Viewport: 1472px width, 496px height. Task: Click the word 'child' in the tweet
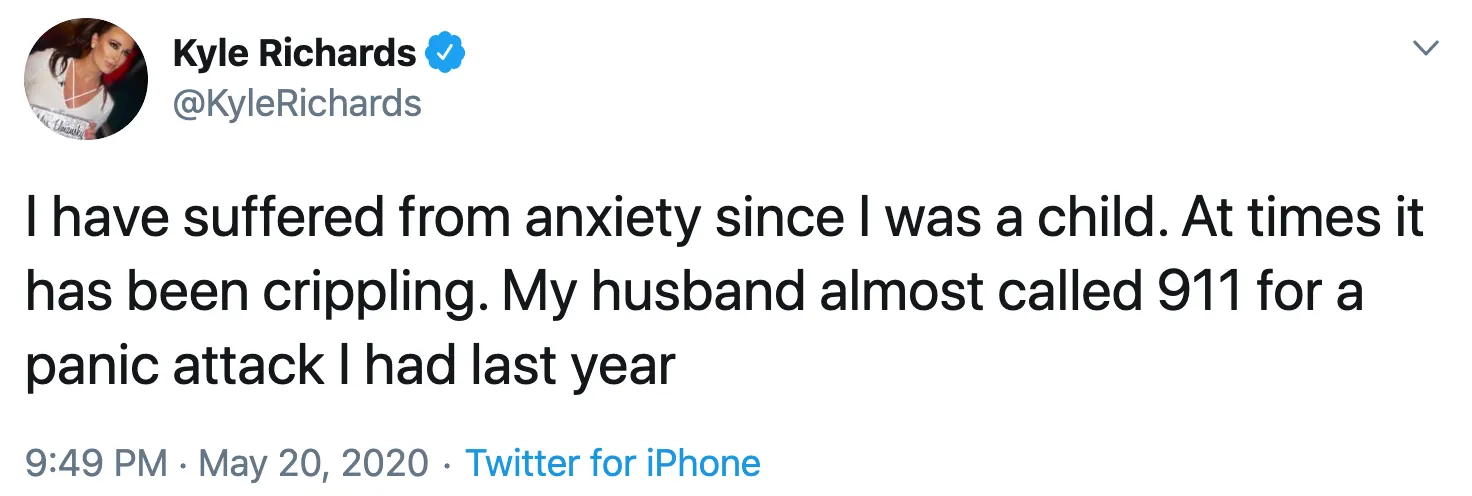[x=1107, y=219]
